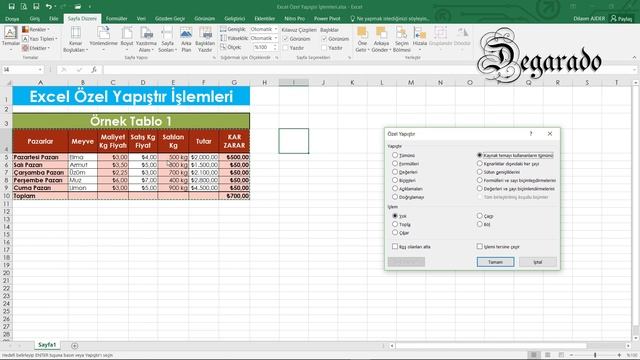Image resolution: width=640 pixels, height=360 pixels.
Task: Click the Örnek Tablo 1 header cell
Action: (131, 121)
